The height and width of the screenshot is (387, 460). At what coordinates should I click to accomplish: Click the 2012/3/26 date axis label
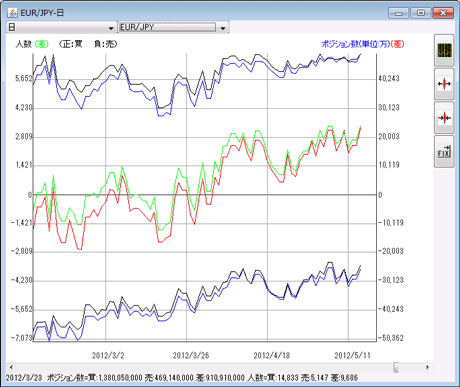point(191,355)
